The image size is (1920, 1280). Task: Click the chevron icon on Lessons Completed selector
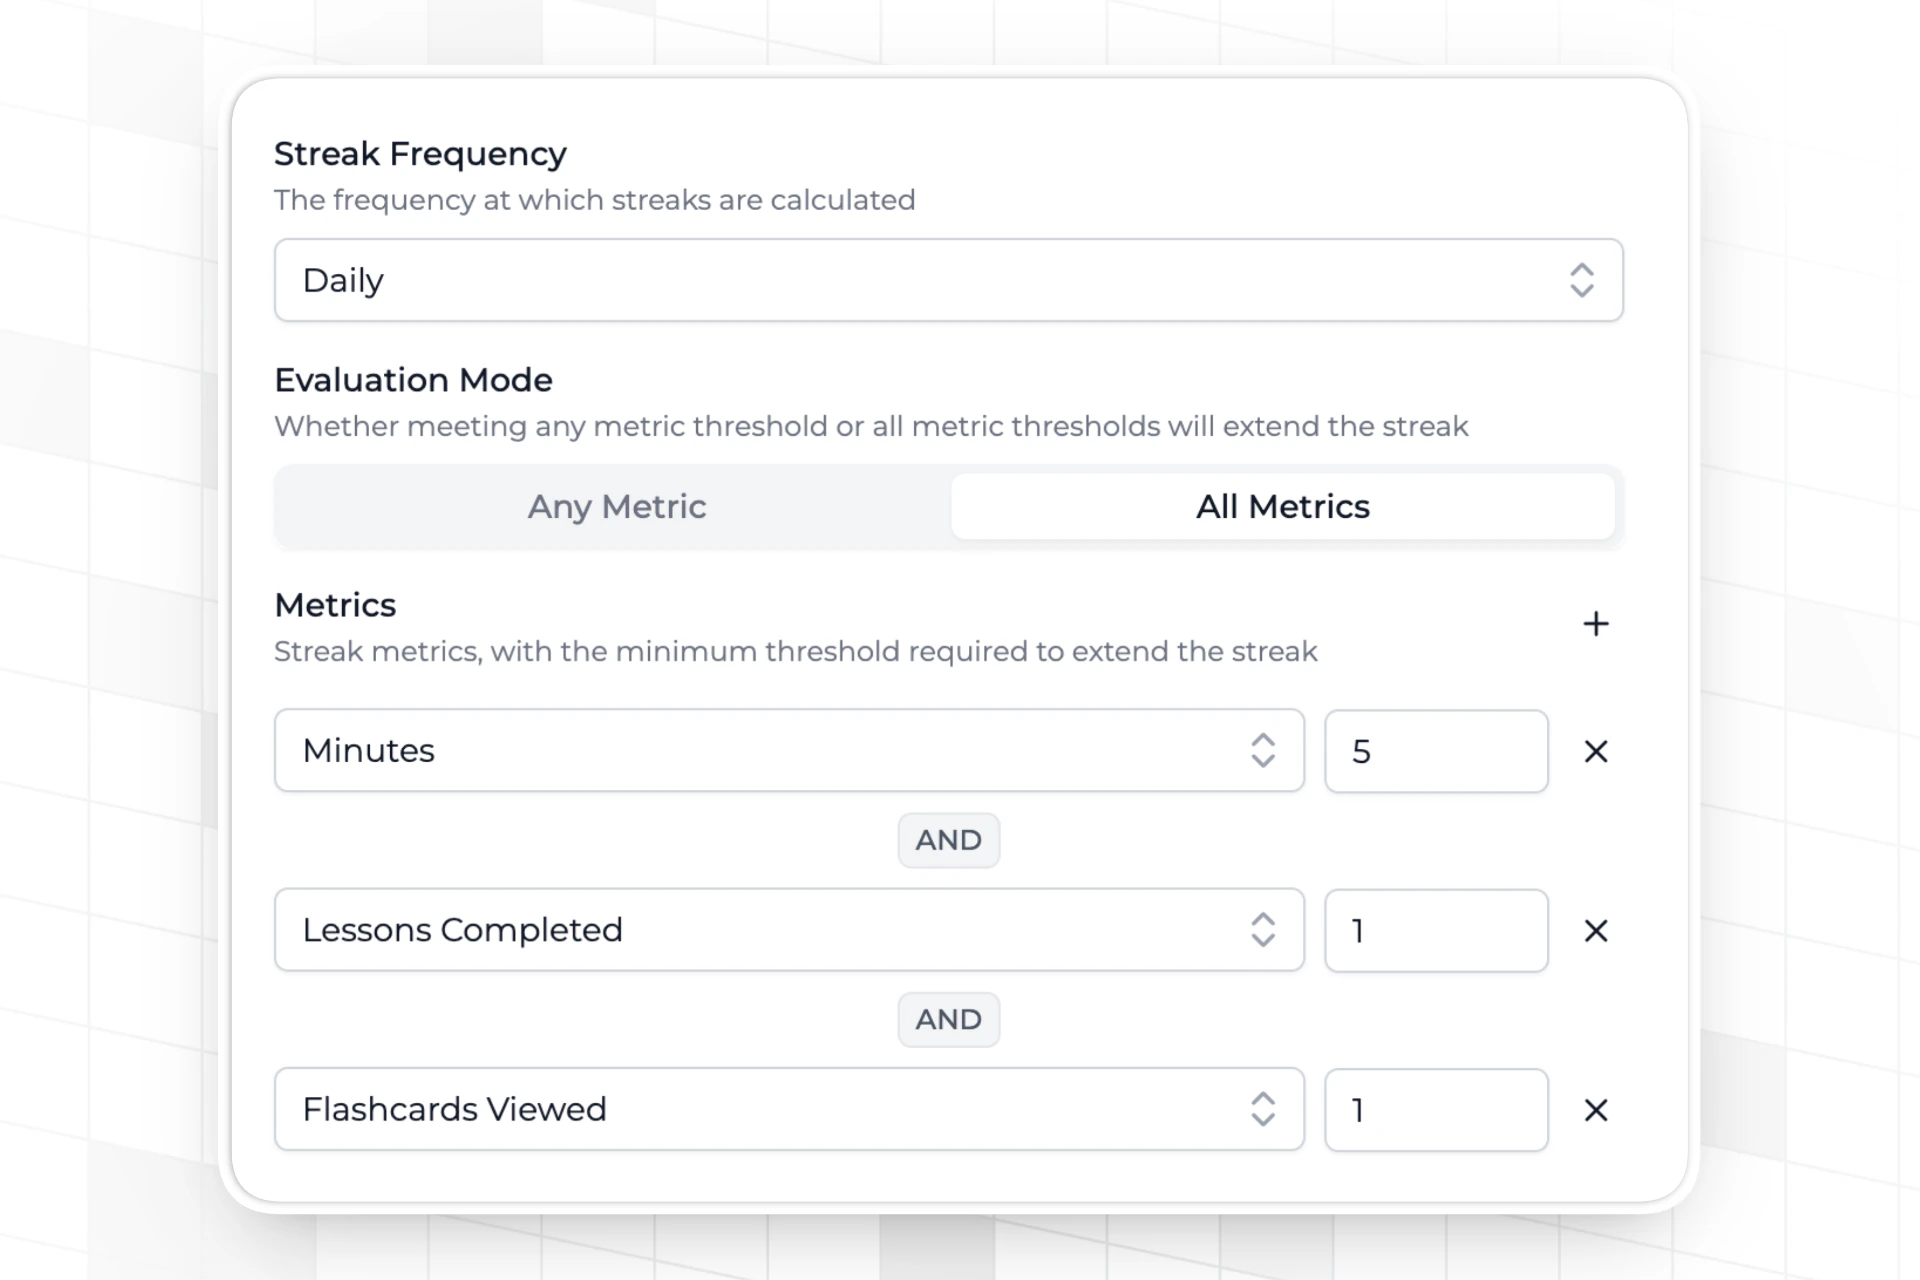pyautogui.click(x=1263, y=930)
